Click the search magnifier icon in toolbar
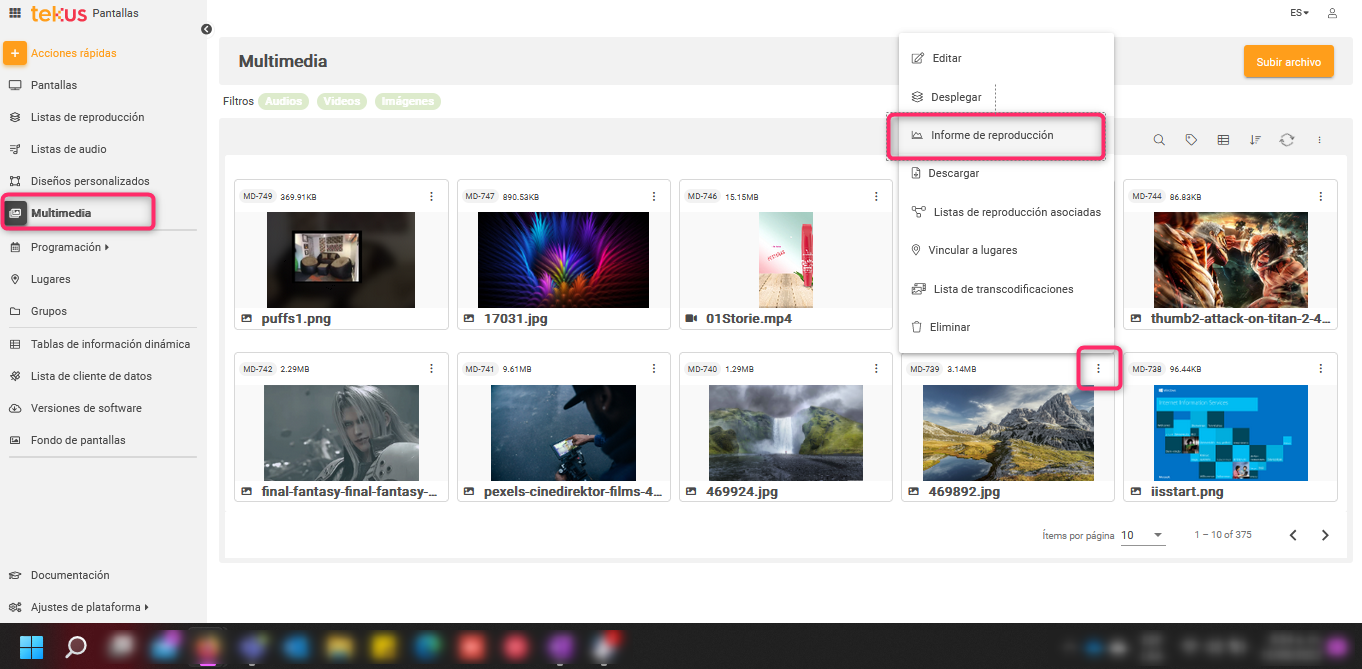 click(1159, 140)
